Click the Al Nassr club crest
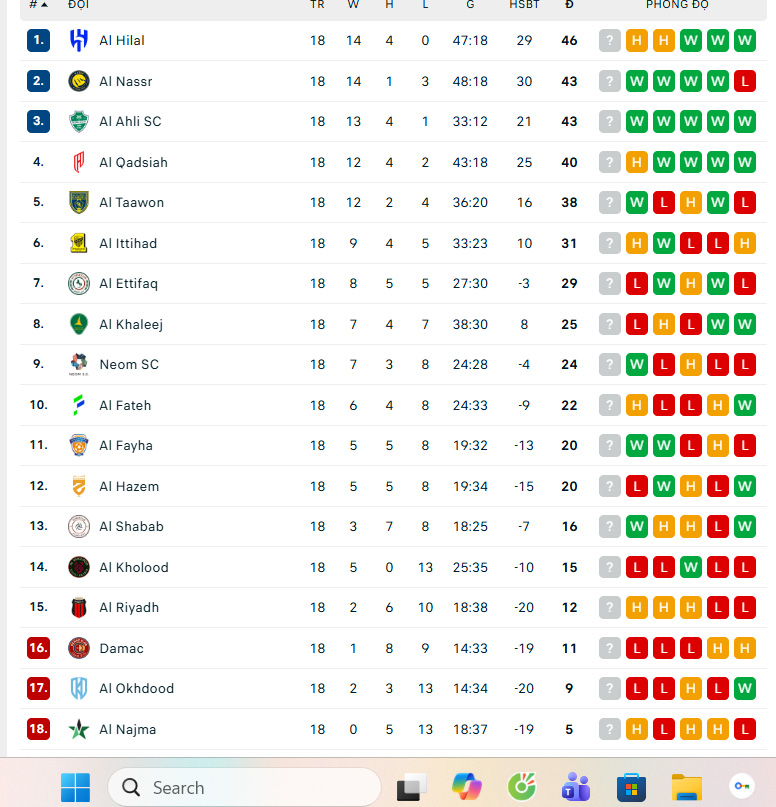This screenshot has height=807, width=776. point(78,81)
